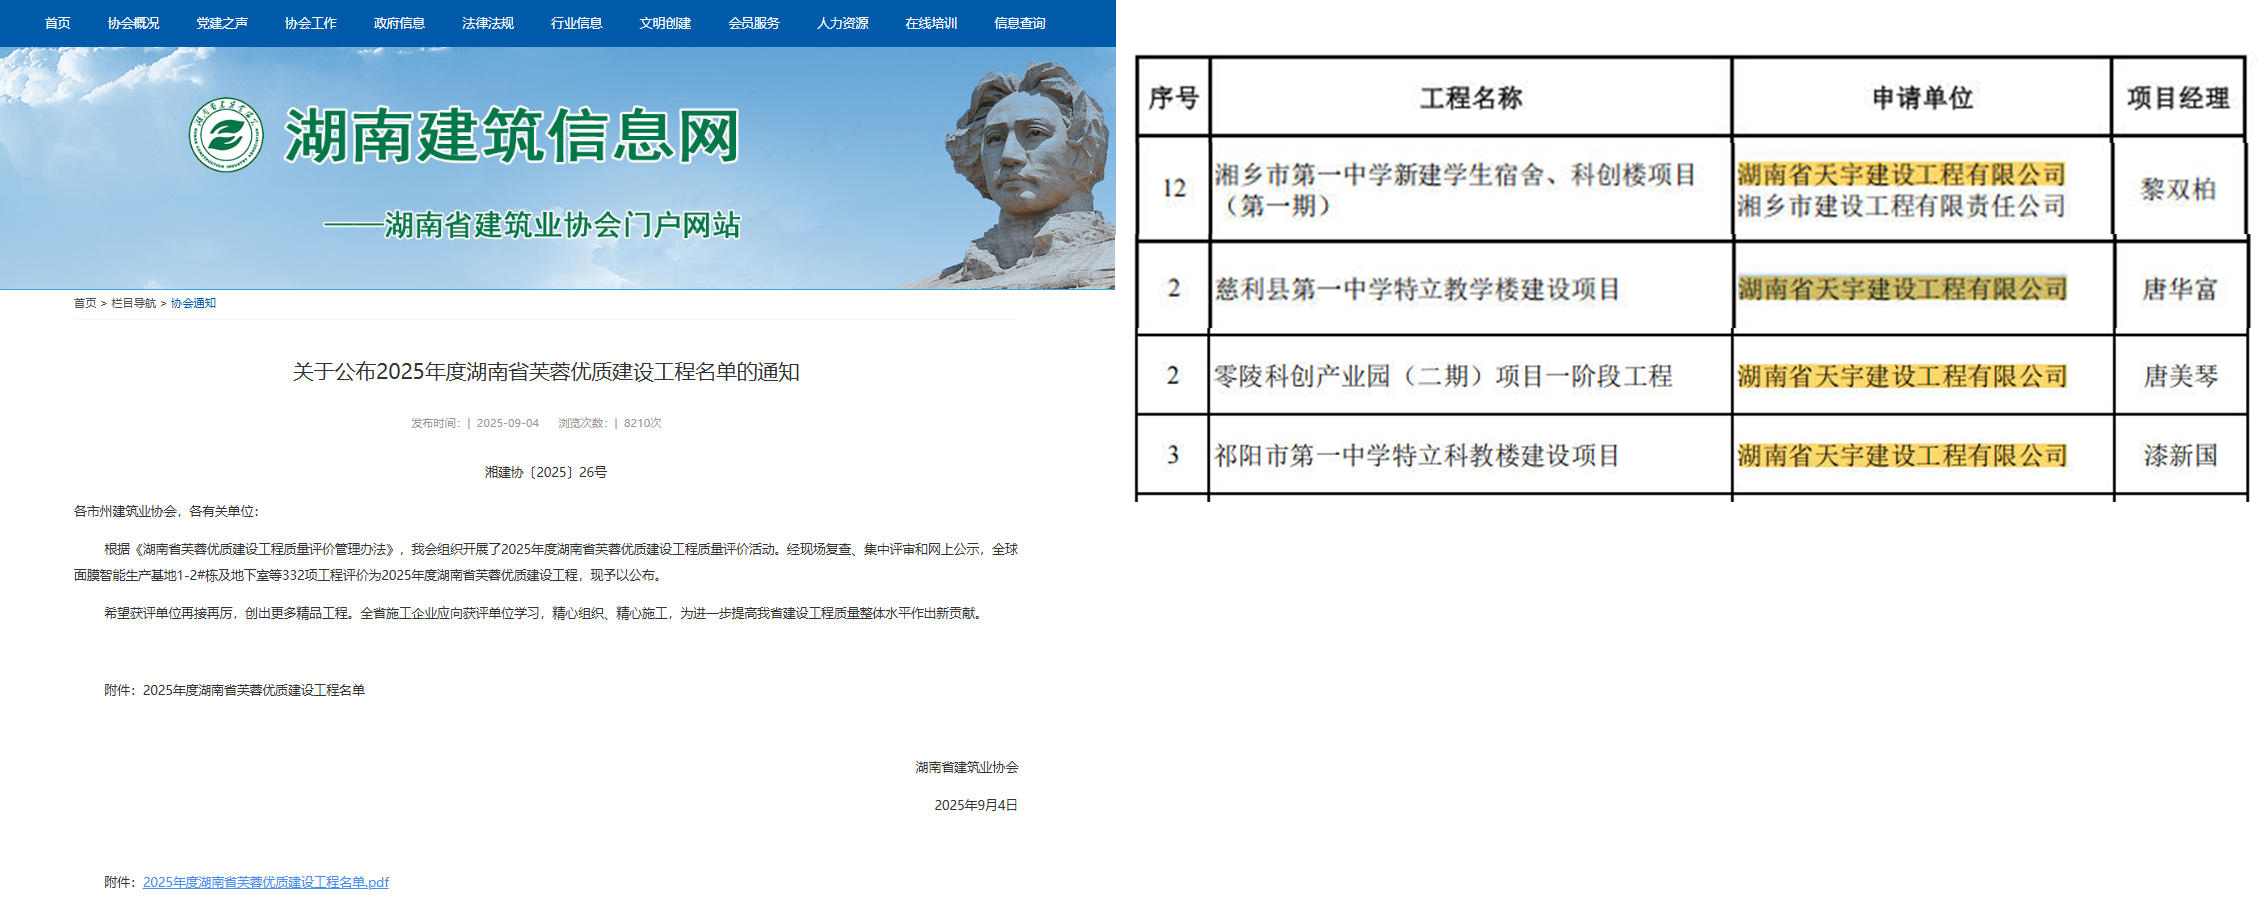Open the 协会通知 breadcrumb link
This screenshot has height=906, width=2268.
[x=193, y=303]
